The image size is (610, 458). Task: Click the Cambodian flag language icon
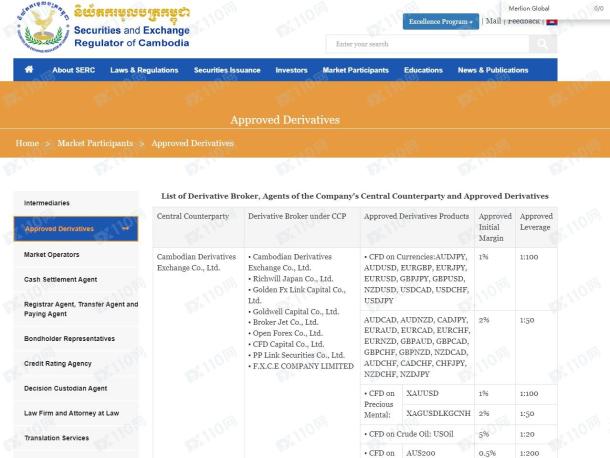coord(552,22)
